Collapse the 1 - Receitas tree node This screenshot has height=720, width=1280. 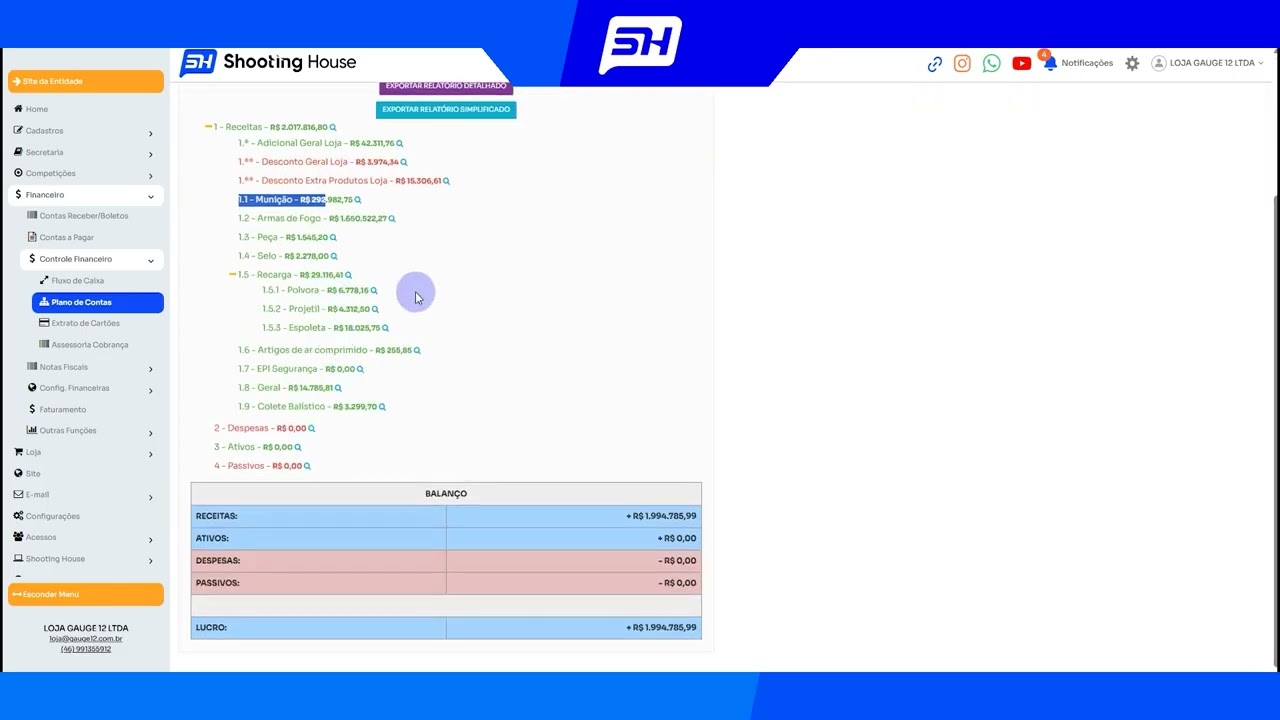(208, 127)
